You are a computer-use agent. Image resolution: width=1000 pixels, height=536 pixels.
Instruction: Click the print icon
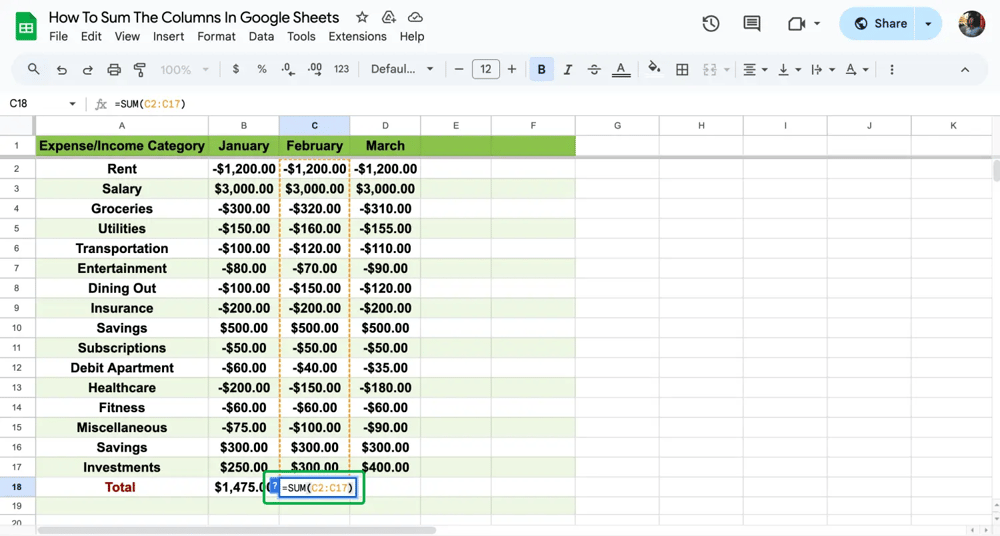[114, 70]
